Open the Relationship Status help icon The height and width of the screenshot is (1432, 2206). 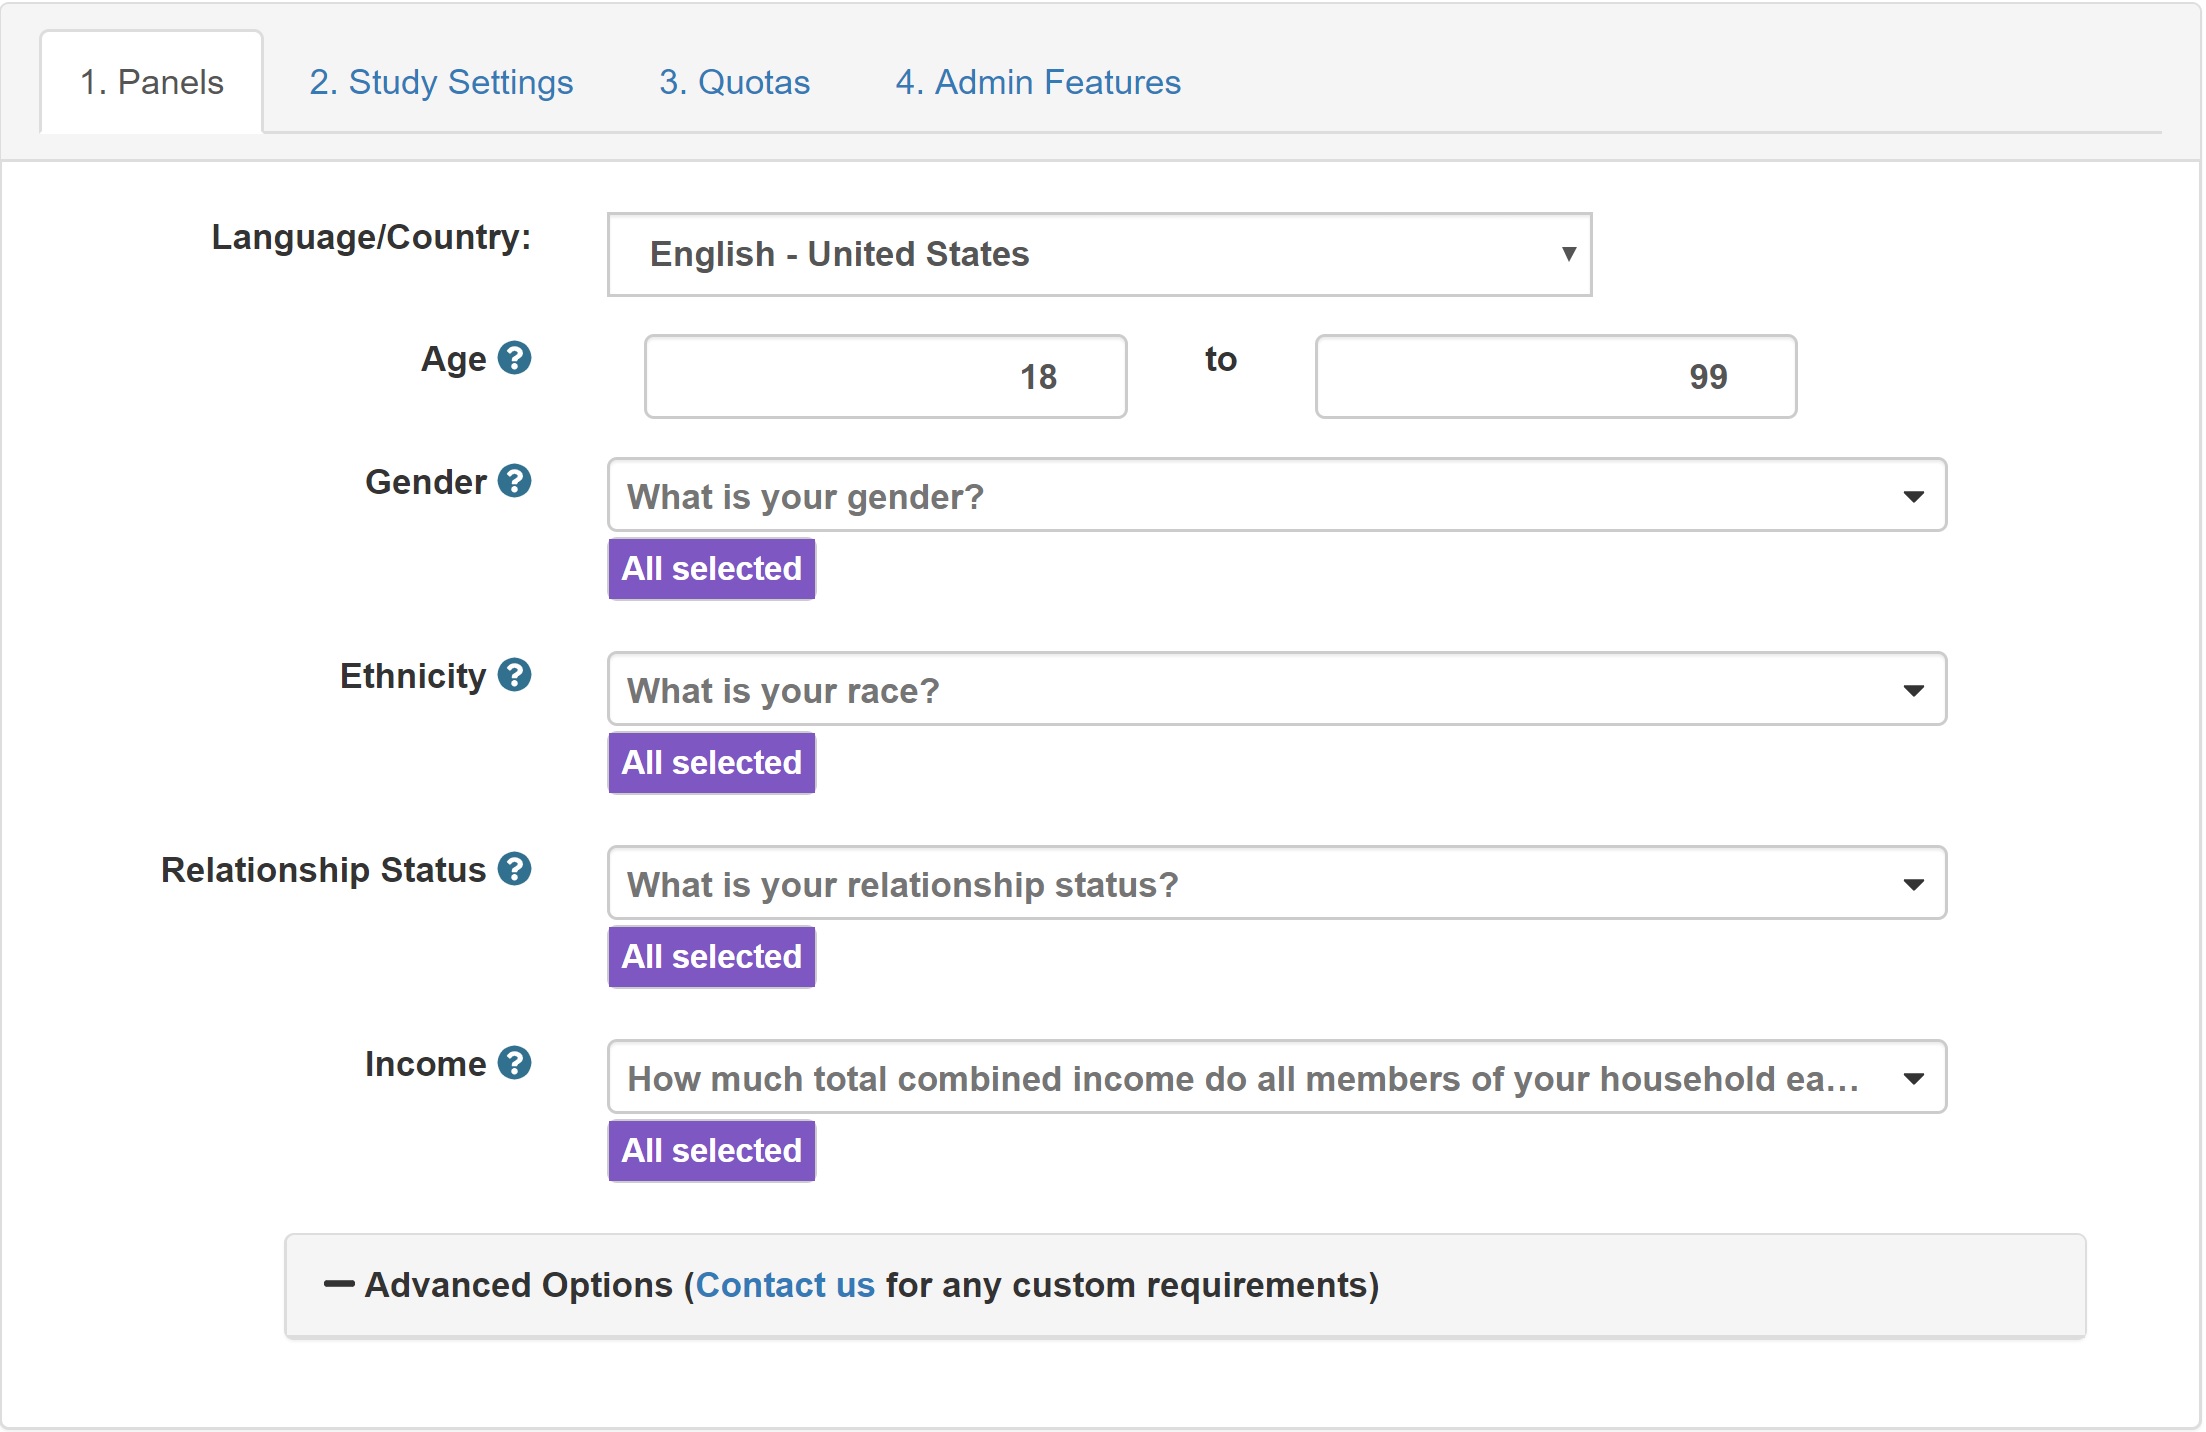point(514,869)
